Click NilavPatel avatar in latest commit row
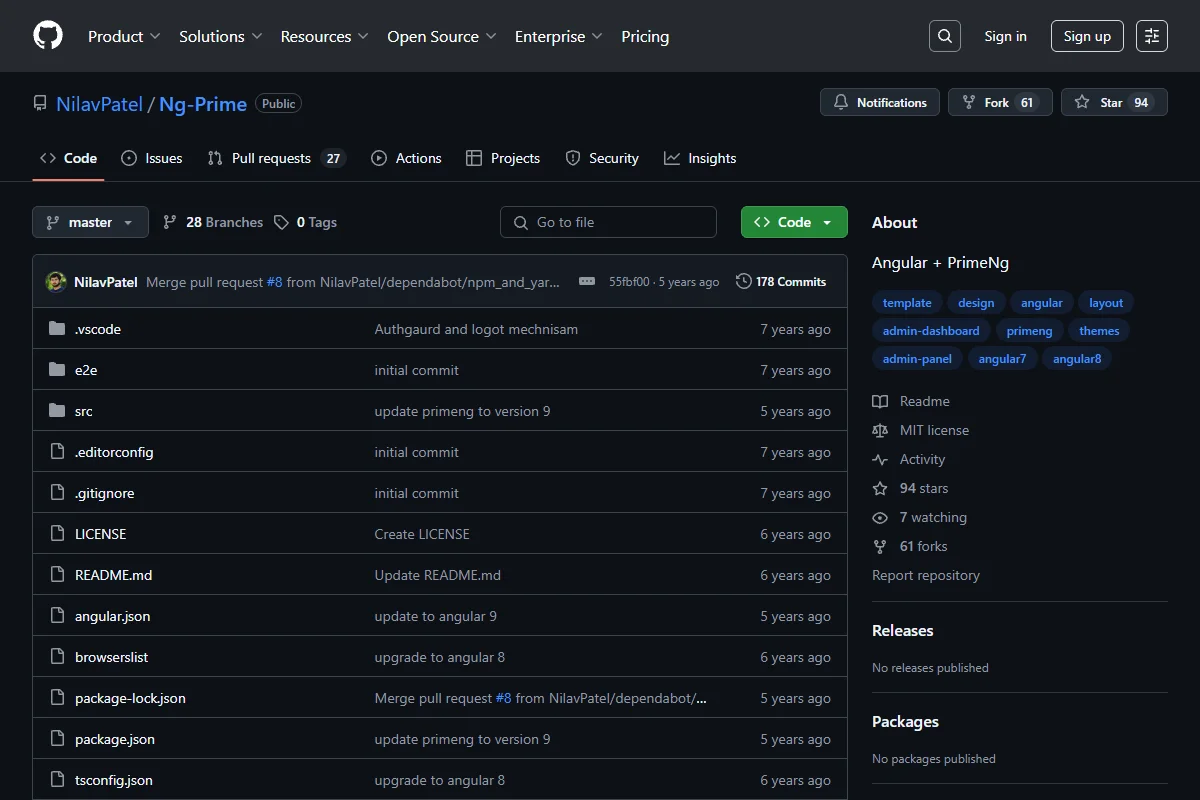The image size is (1200, 800). click(x=56, y=282)
